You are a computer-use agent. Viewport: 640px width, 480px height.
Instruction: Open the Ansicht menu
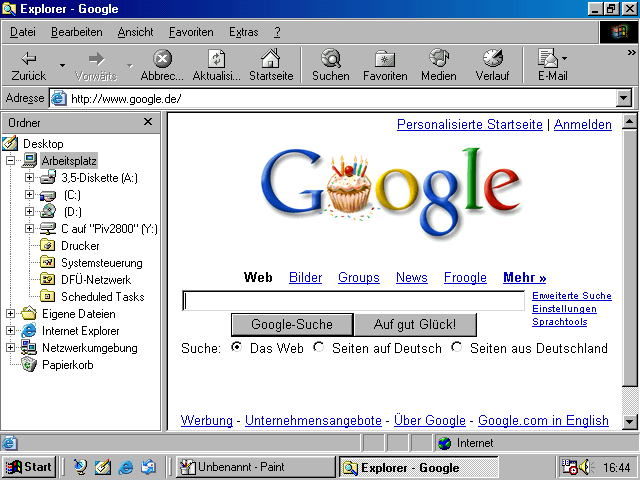[x=135, y=32]
